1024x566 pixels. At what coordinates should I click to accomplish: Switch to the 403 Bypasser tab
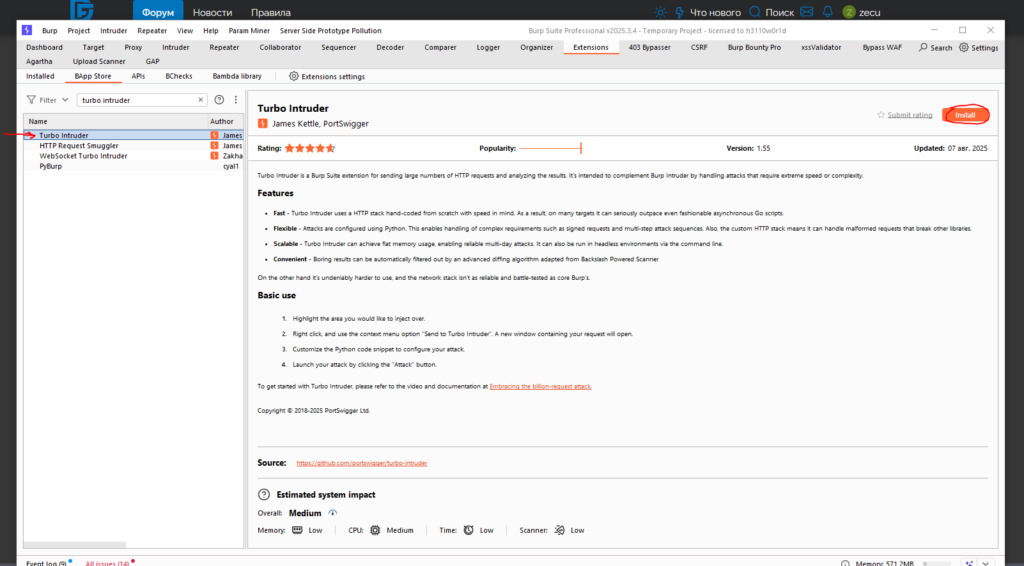click(x=649, y=47)
